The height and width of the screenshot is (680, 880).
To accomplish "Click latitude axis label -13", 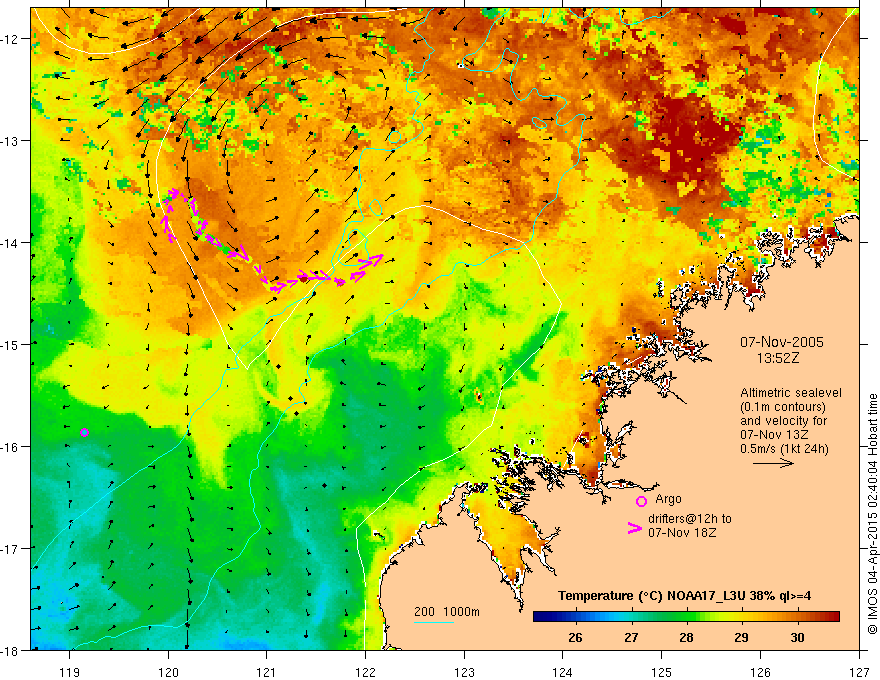I will tap(11, 140).
